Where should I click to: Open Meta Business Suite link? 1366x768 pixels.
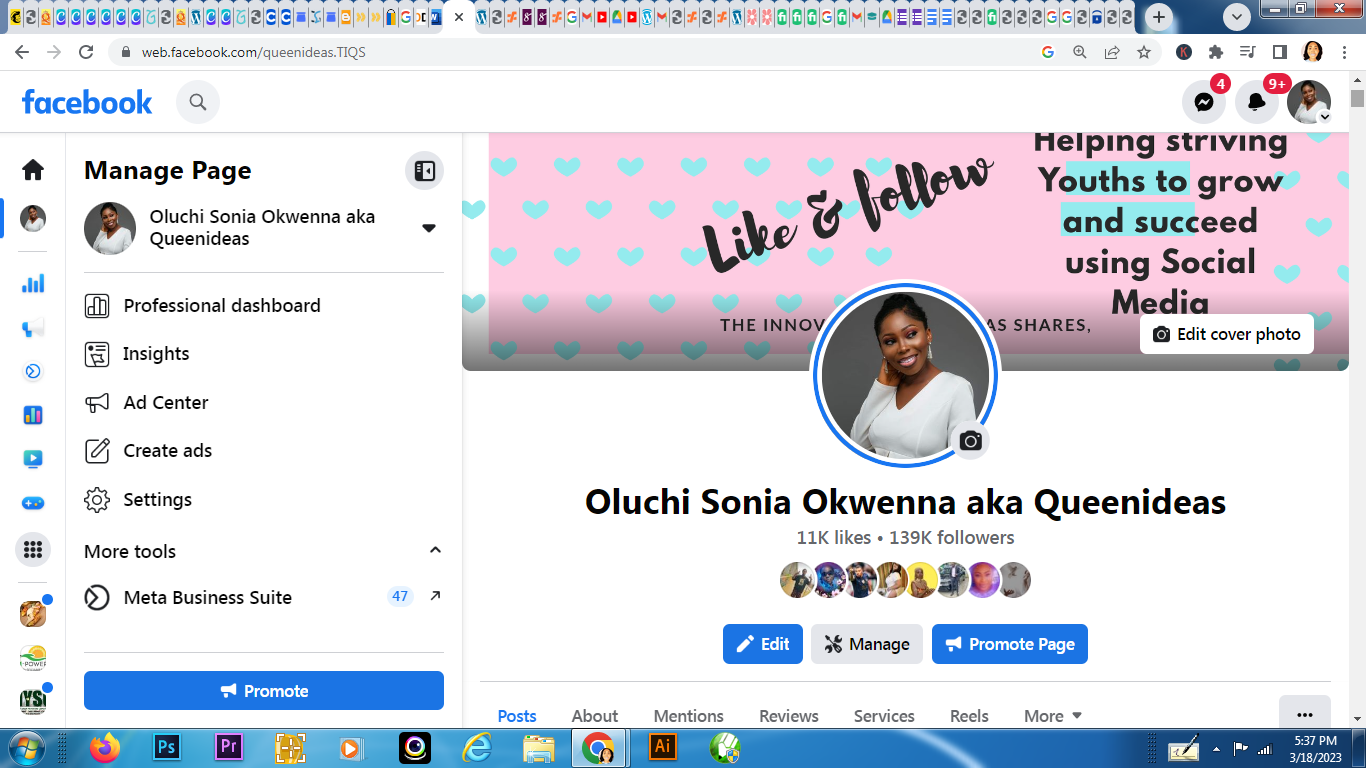tap(208, 598)
